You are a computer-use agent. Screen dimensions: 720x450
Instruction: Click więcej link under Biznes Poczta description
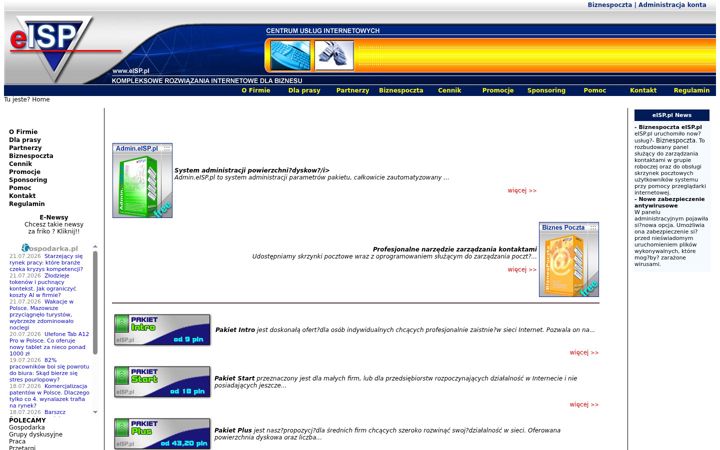pos(522,270)
